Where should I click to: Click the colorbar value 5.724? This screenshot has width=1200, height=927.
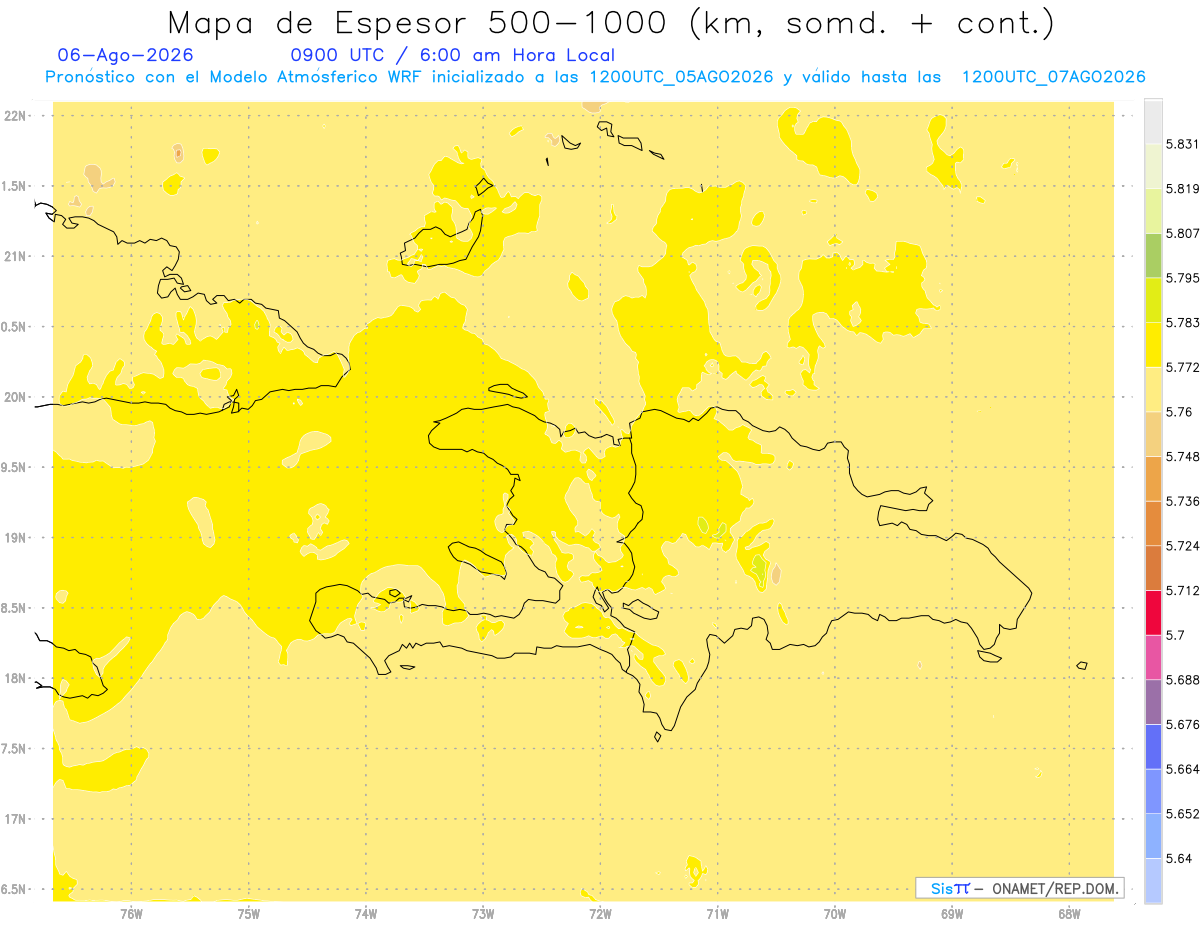(1183, 546)
